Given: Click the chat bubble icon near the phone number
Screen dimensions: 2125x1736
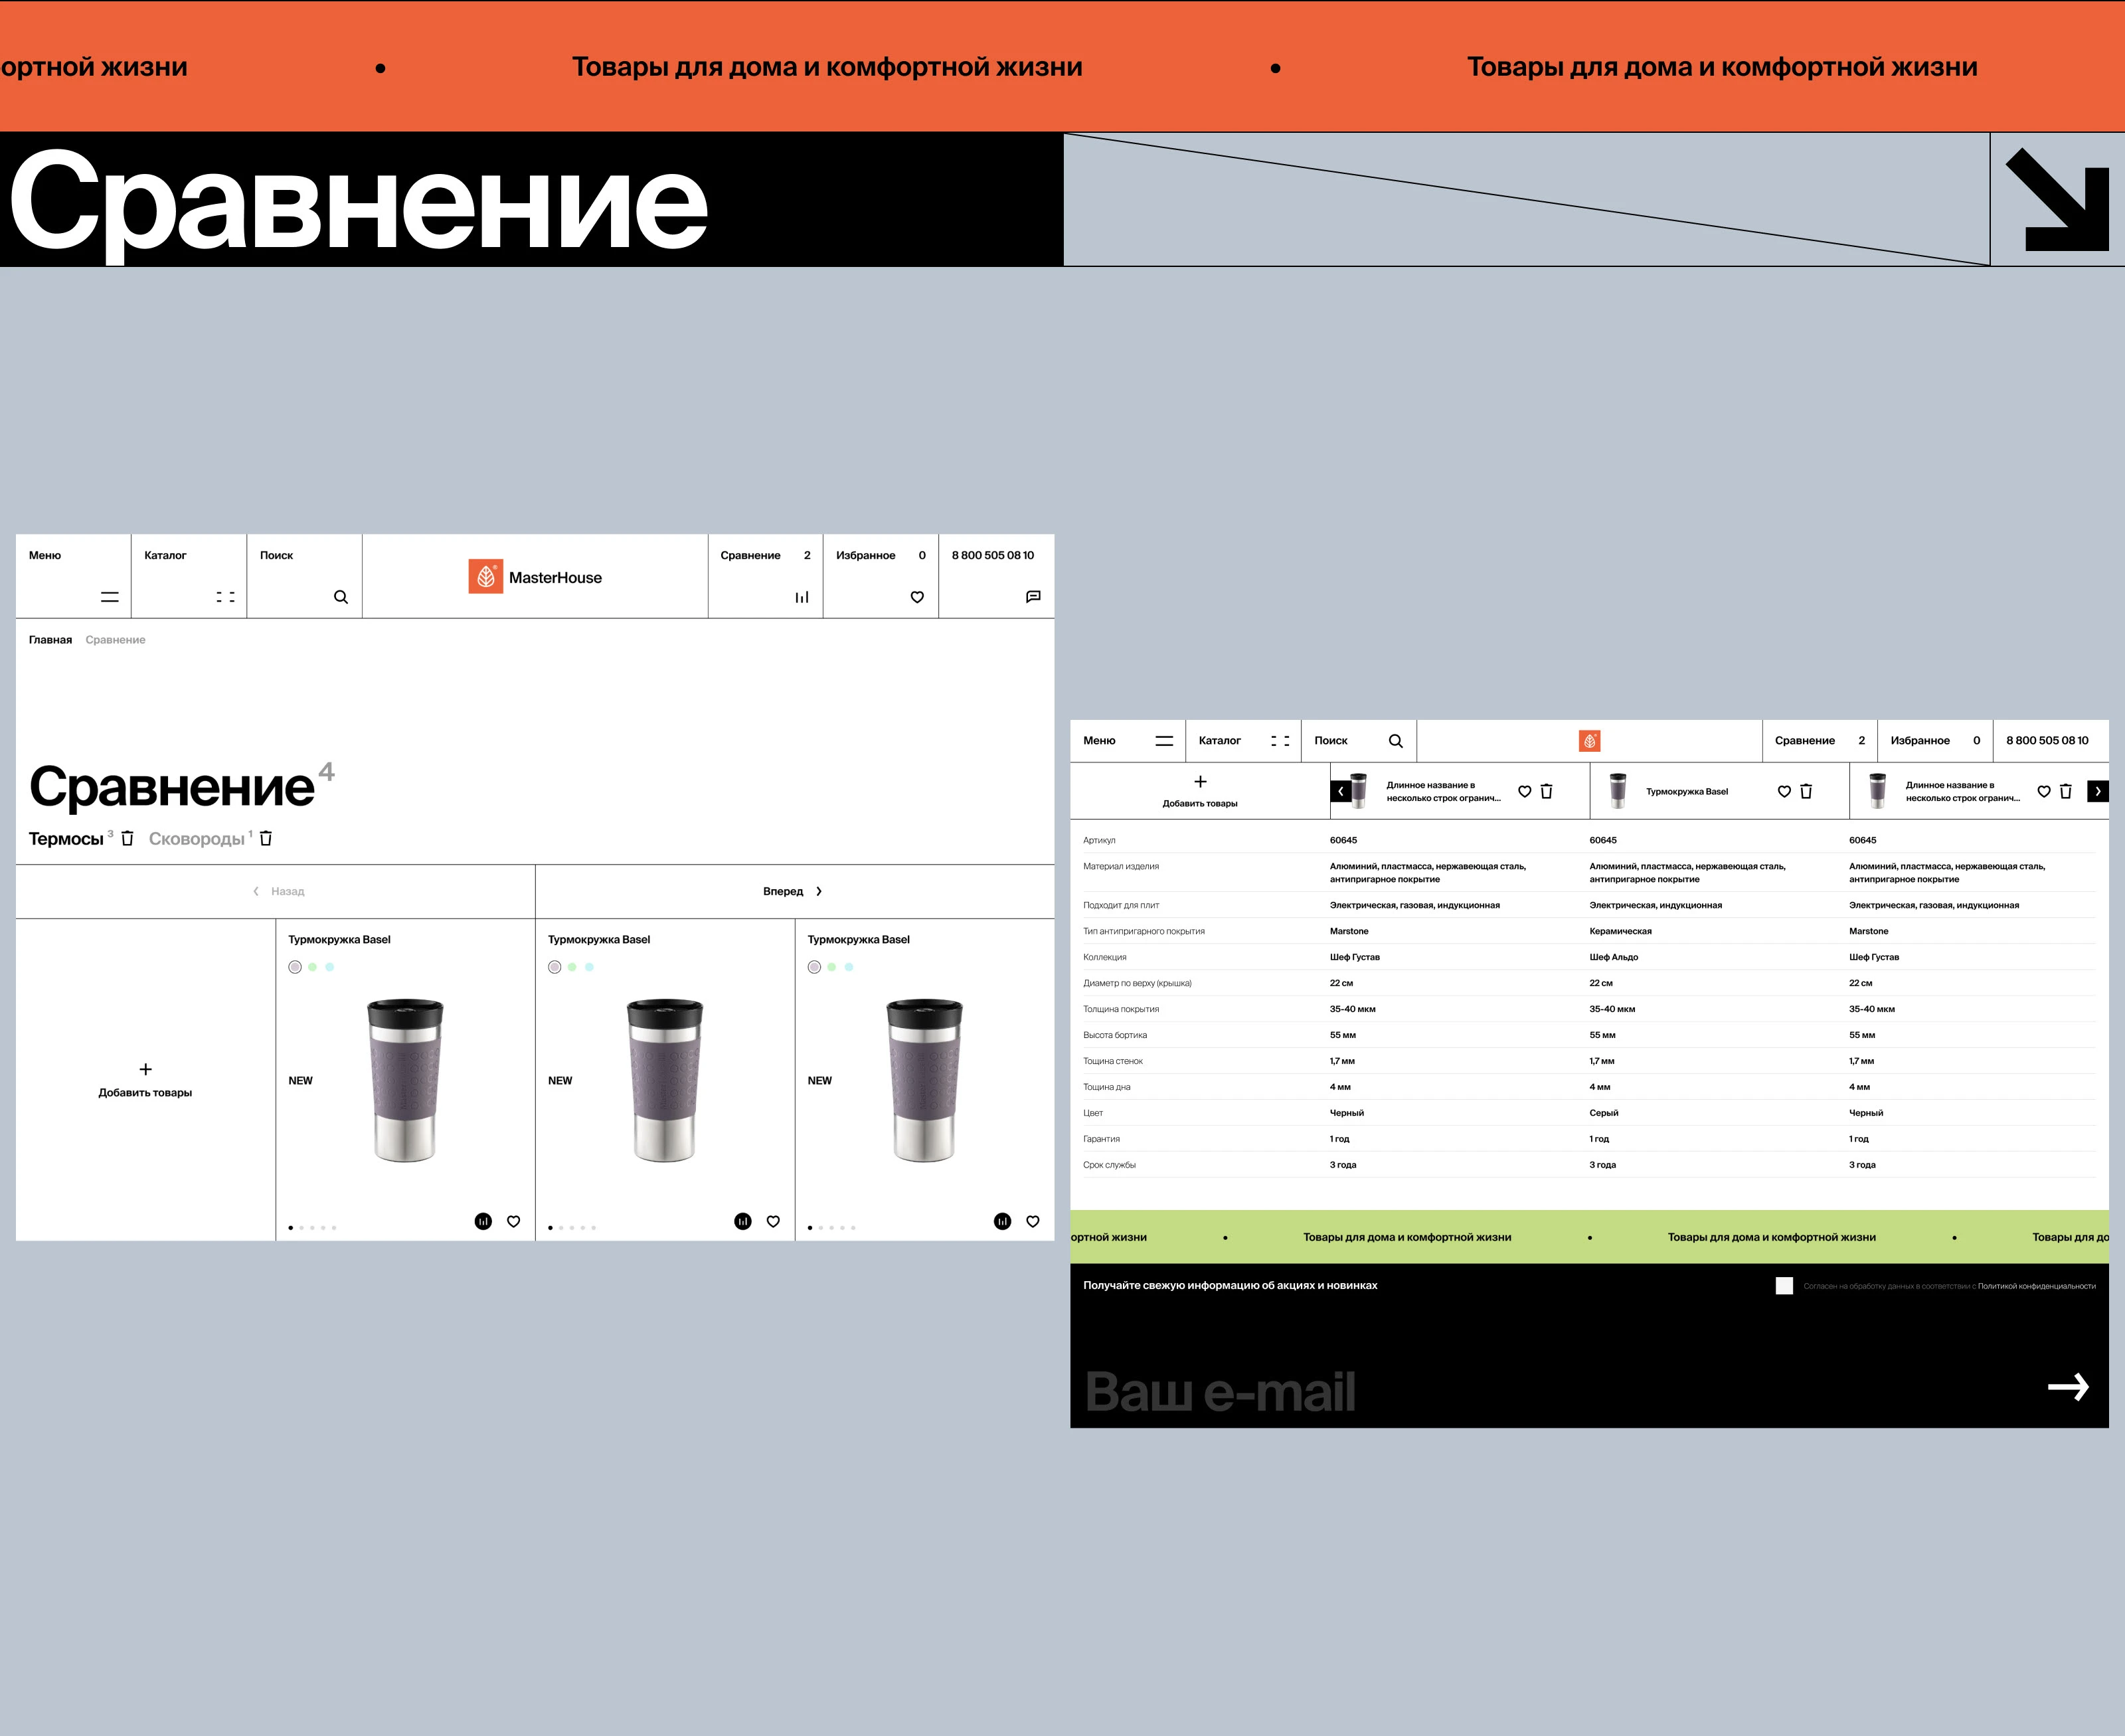Looking at the screenshot, I should pos(1033,596).
